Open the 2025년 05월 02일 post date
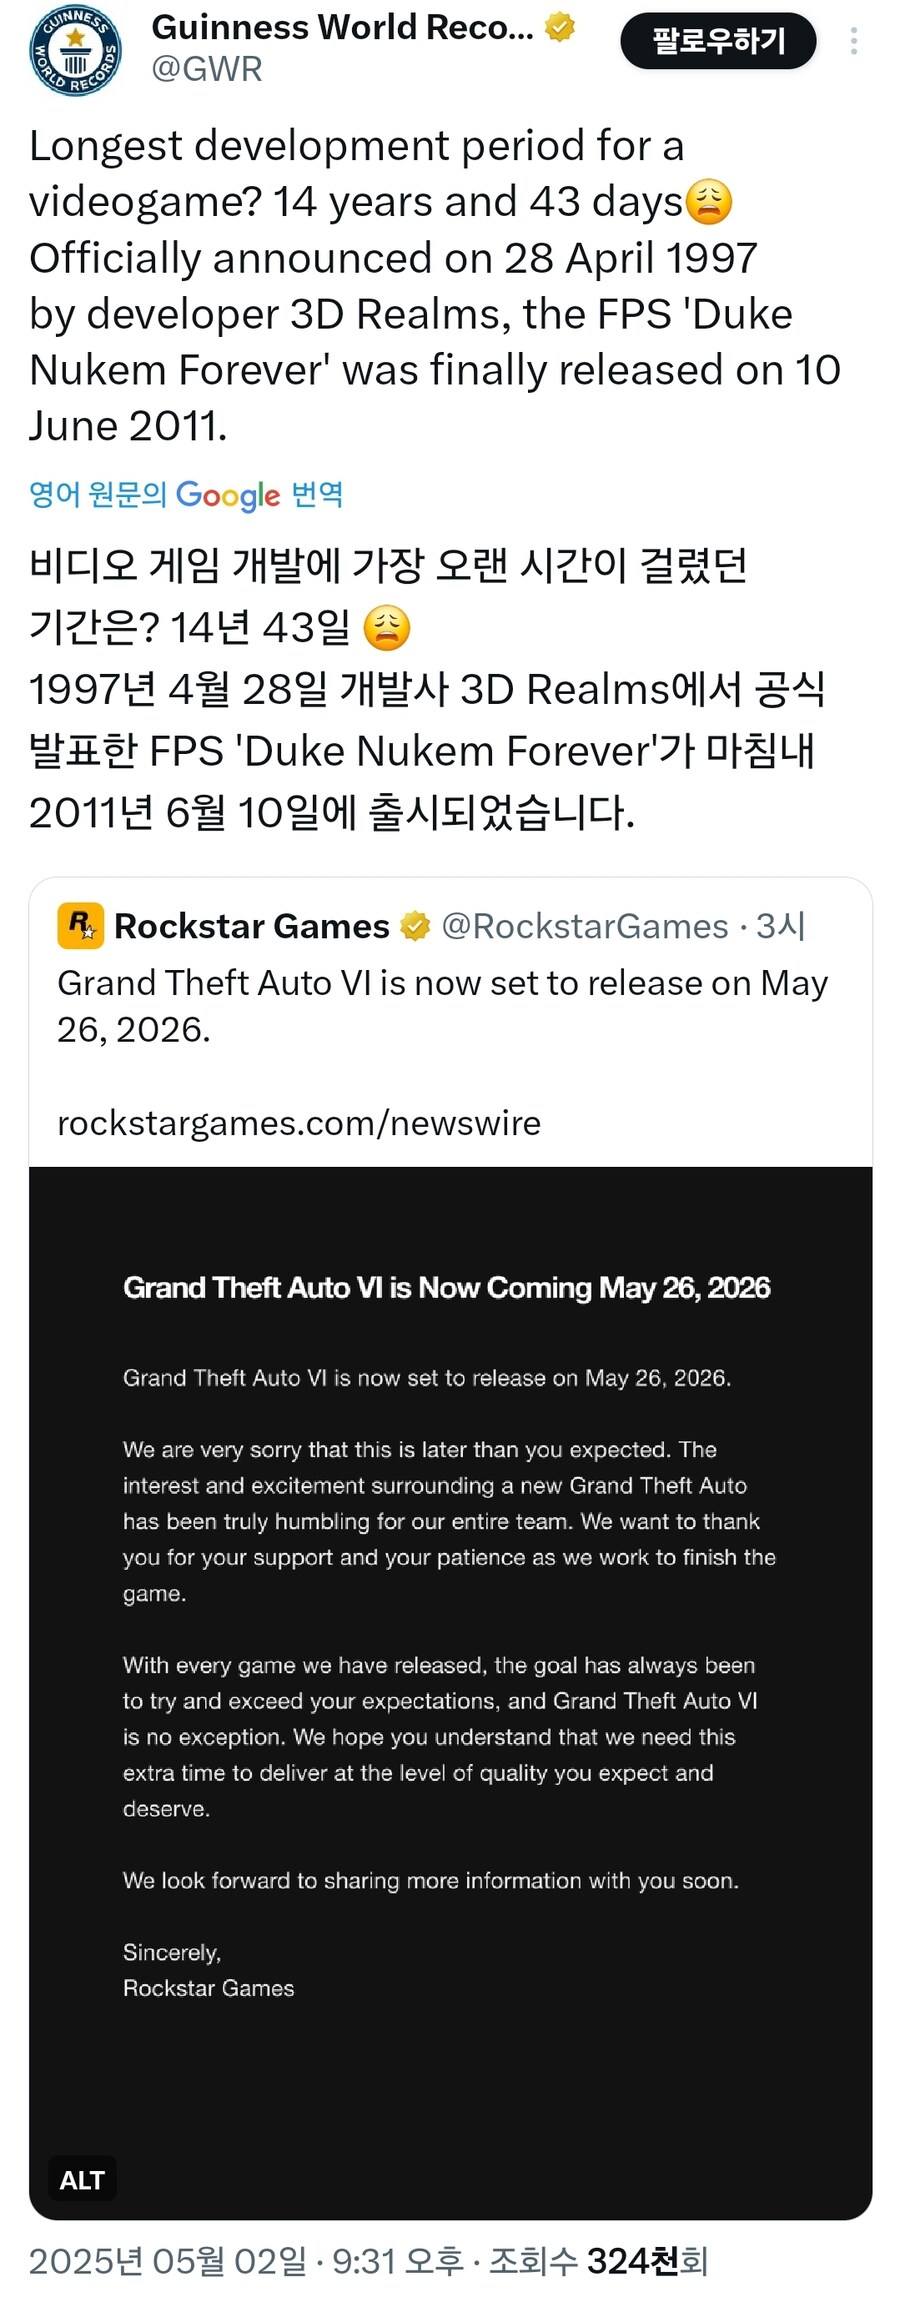Image resolution: width=900 pixels, height=2297 pixels. pos(167,2261)
